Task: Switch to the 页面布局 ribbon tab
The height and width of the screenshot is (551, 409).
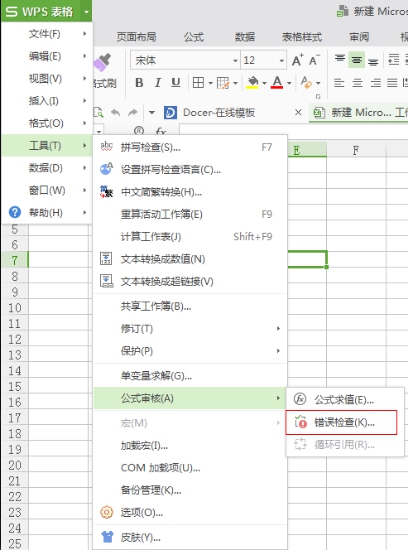Action: click(x=136, y=37)
